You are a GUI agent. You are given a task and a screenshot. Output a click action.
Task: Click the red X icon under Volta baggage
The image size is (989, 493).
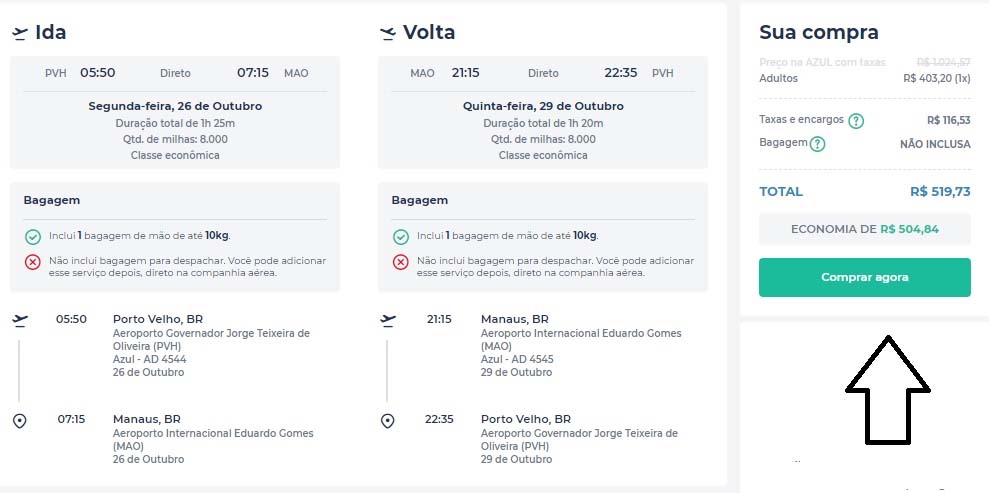point(401,262)
